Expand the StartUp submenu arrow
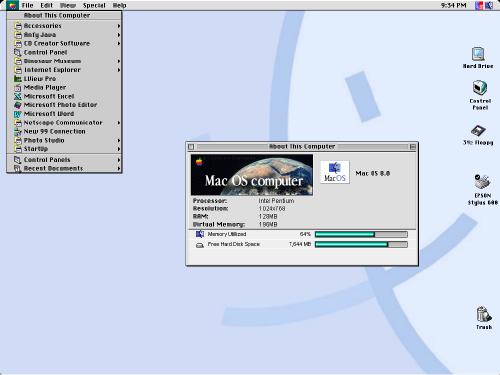500x375 pixels. tap(119, 149)
